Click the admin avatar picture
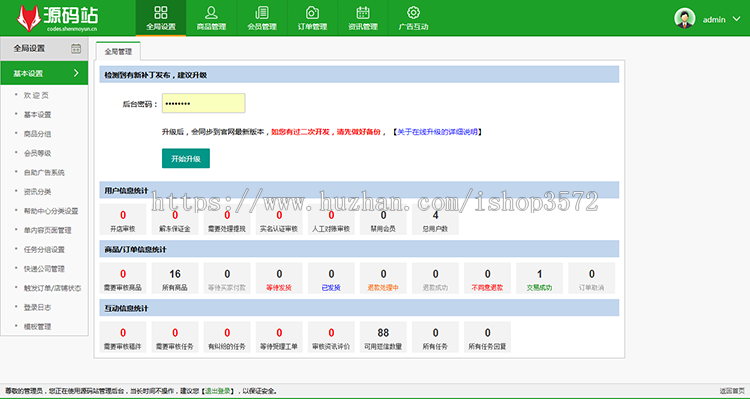The width and height of the screenshot is (750, 399). [684, 19]
